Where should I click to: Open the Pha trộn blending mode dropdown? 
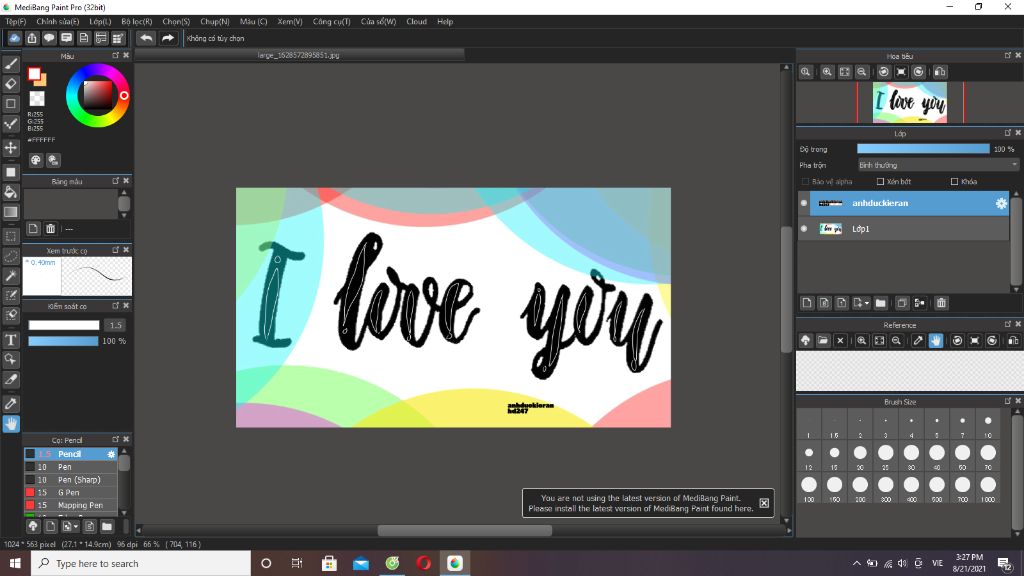(938, 165)
